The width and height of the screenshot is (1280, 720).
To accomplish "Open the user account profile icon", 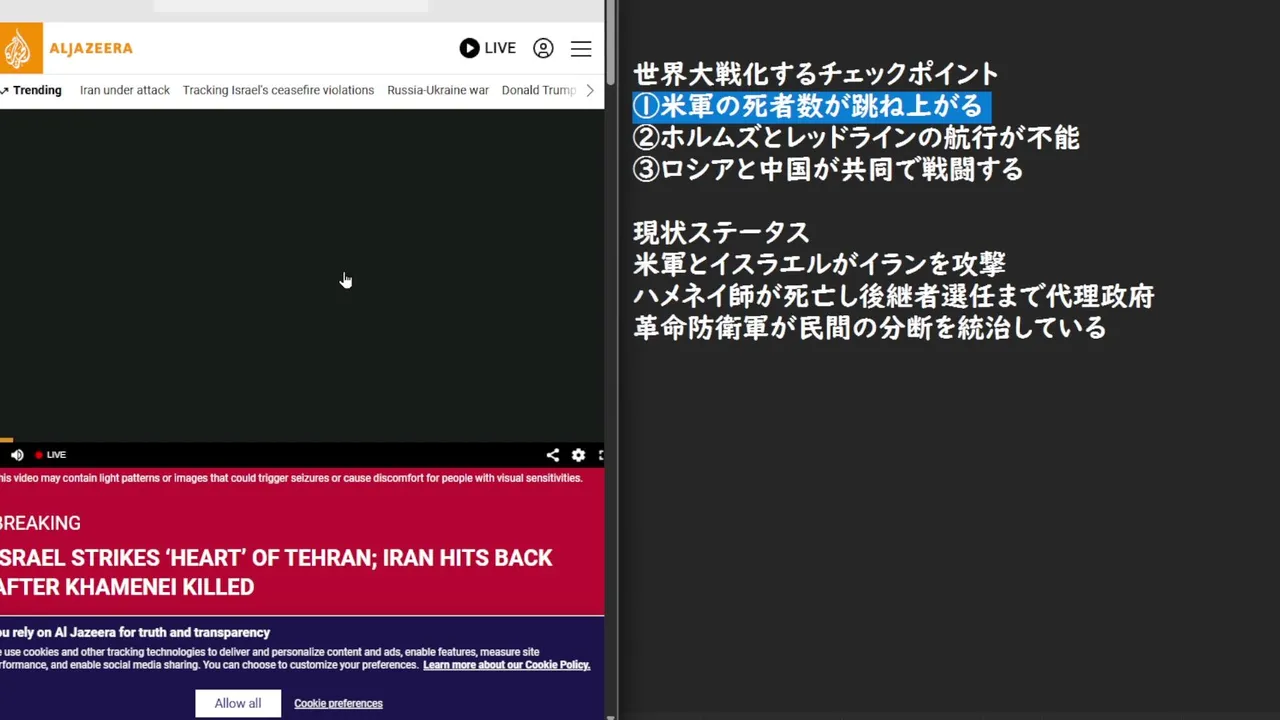I will [x=543, y=48].
